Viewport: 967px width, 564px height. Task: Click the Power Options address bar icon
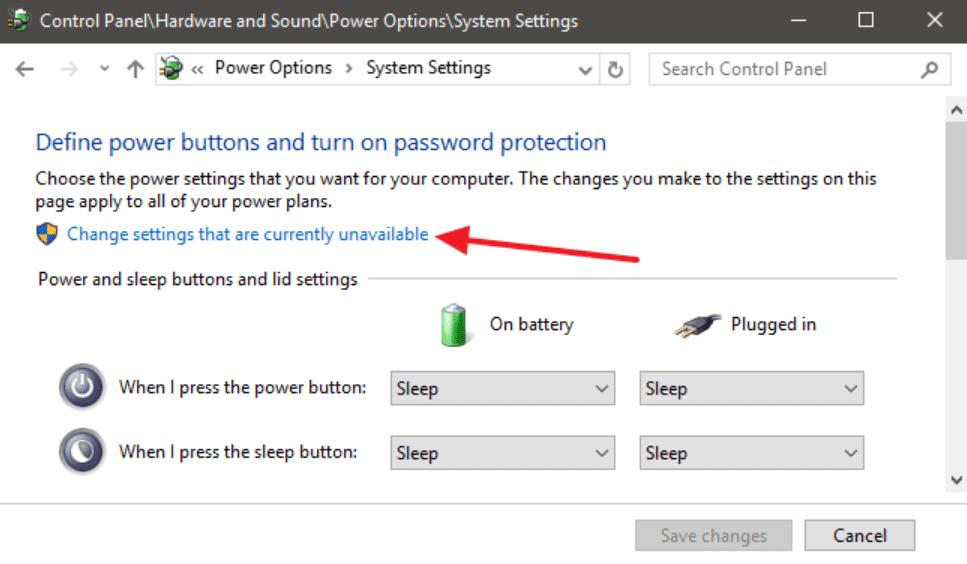tap(172, 69)
